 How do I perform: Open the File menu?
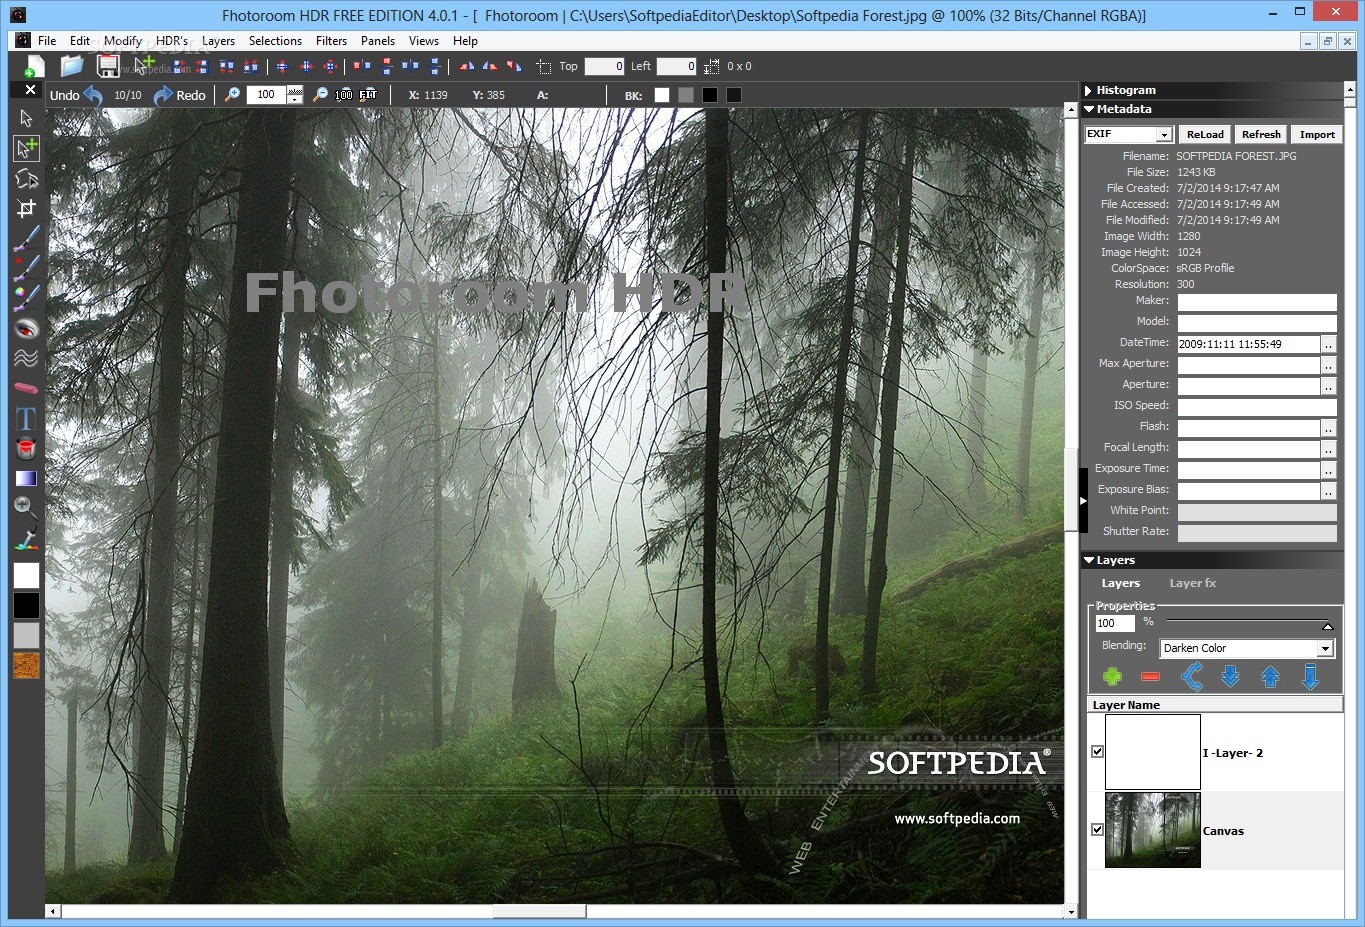tap(47, 41)
